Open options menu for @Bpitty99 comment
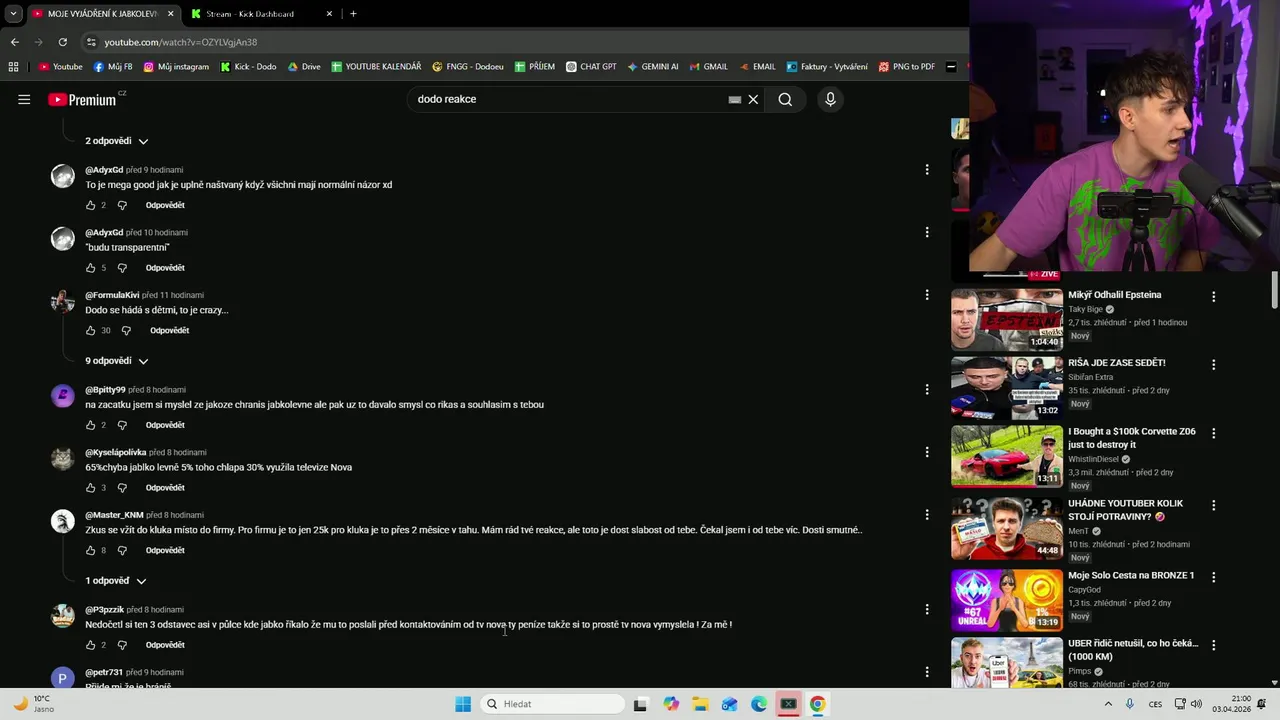Viewport: 1280px width, 720px height. (927, 389)
